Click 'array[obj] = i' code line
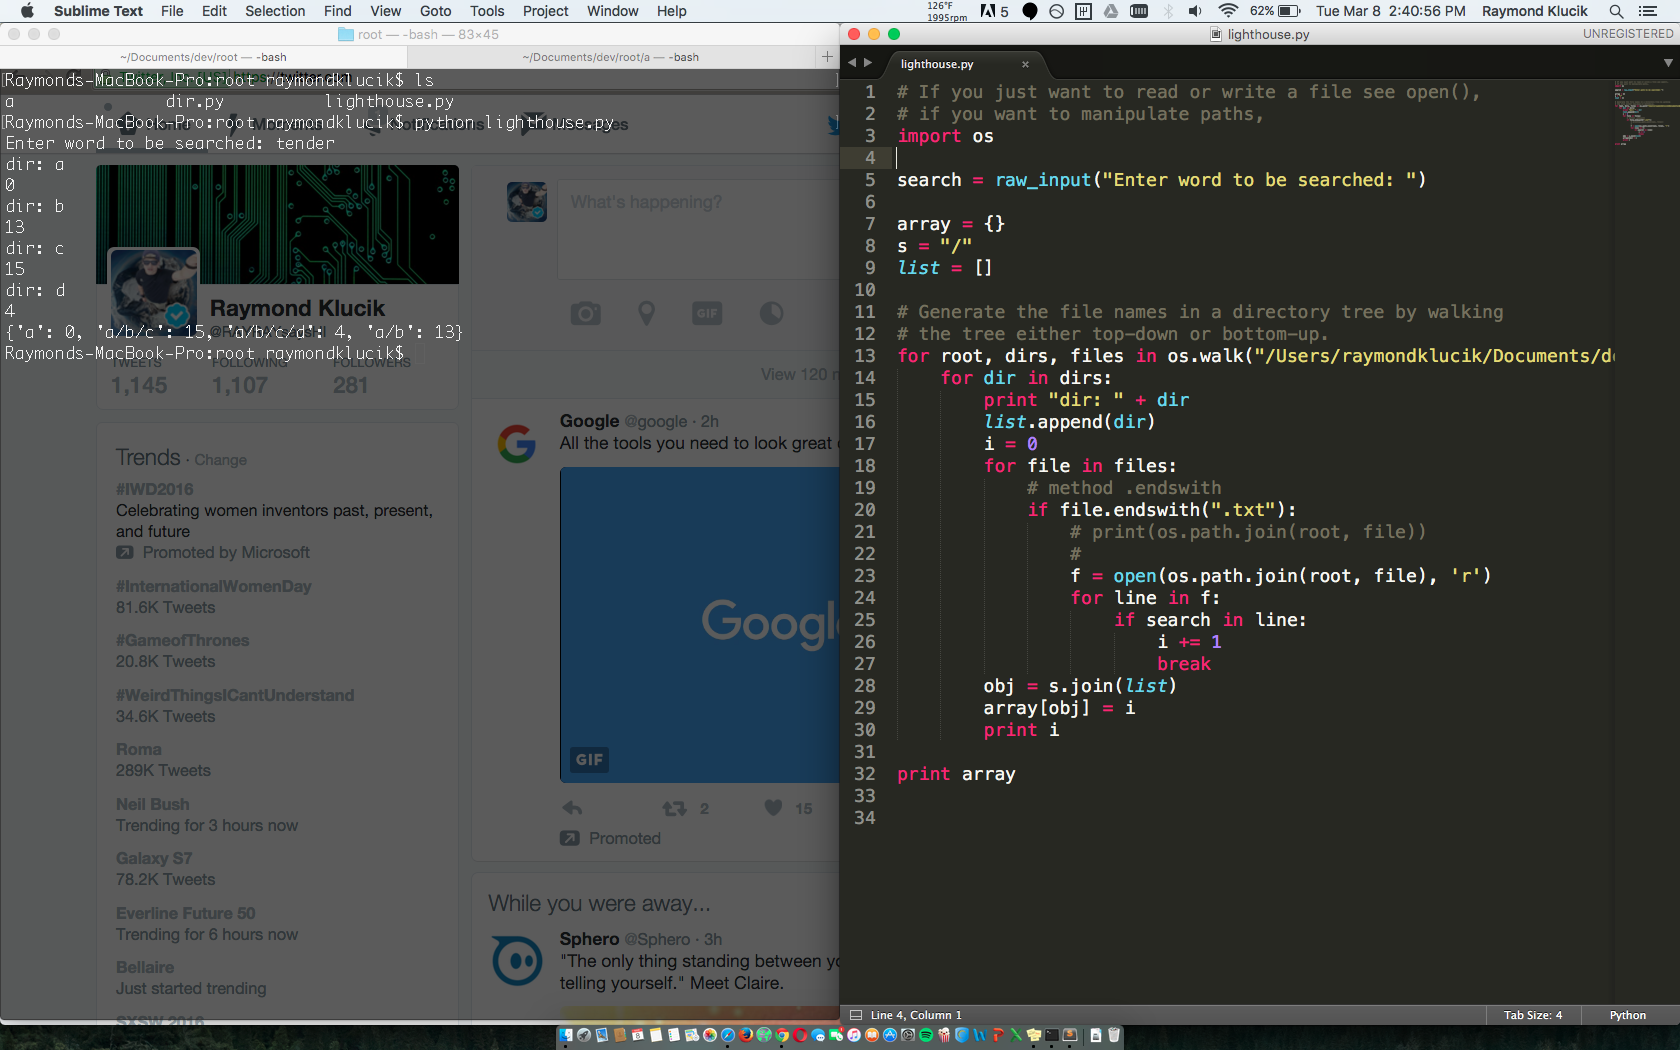This screenshot has height=1050, width=1680. (1059, 708)
